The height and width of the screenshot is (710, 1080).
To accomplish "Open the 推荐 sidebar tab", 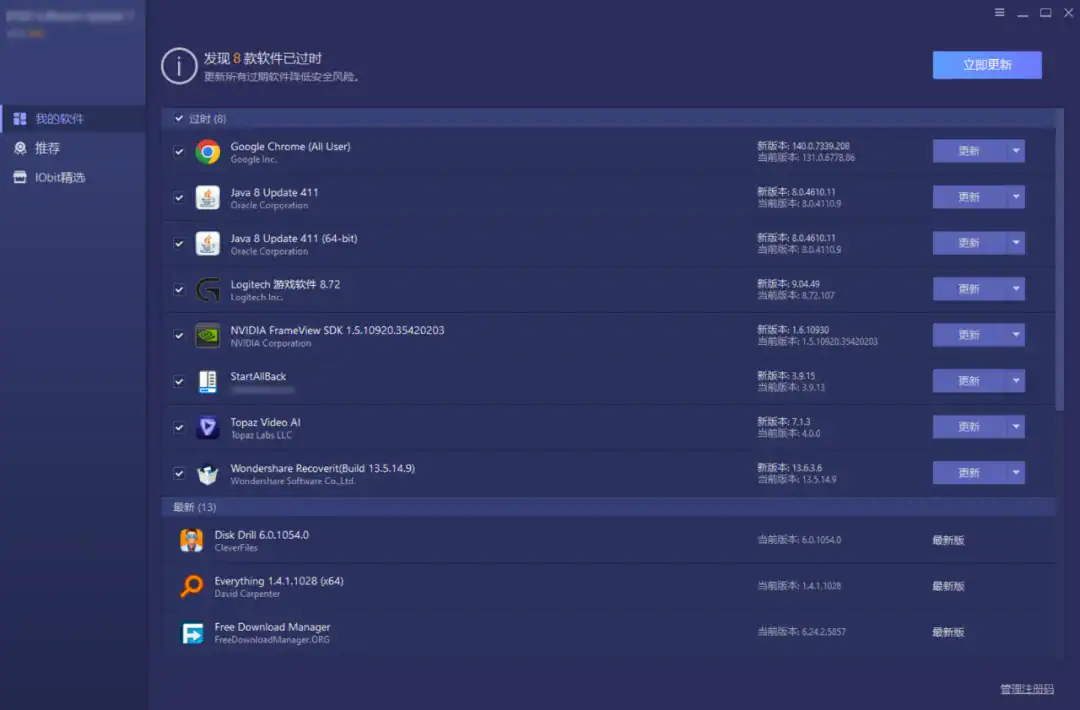I will point(73,148).
